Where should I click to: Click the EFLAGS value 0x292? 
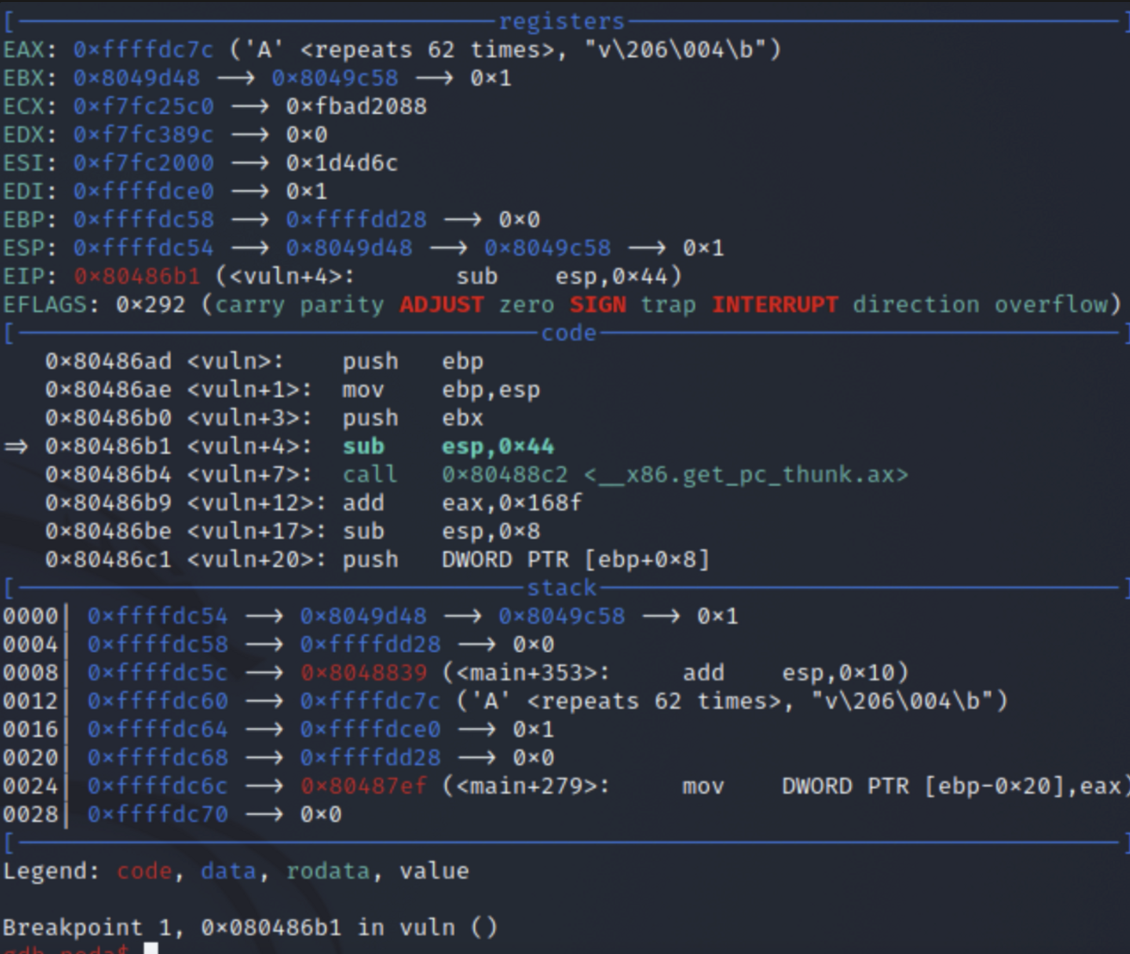[x=150, y=304]
